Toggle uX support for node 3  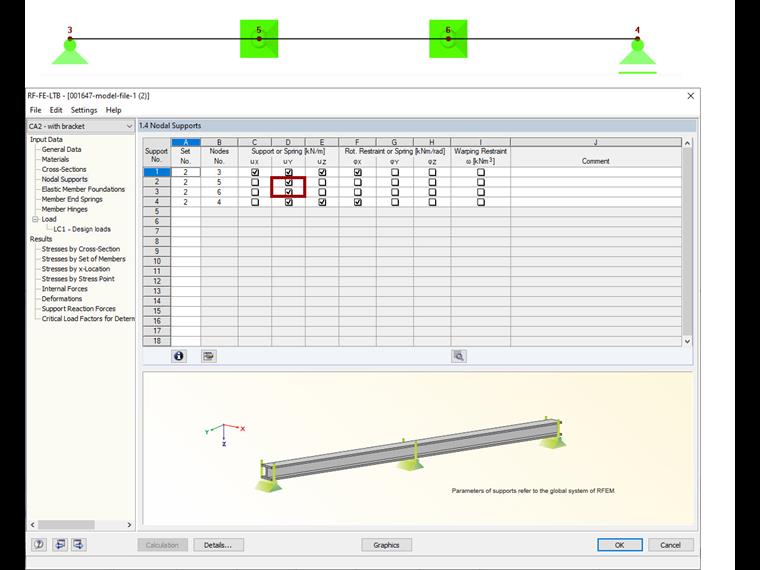coord(255,172)
